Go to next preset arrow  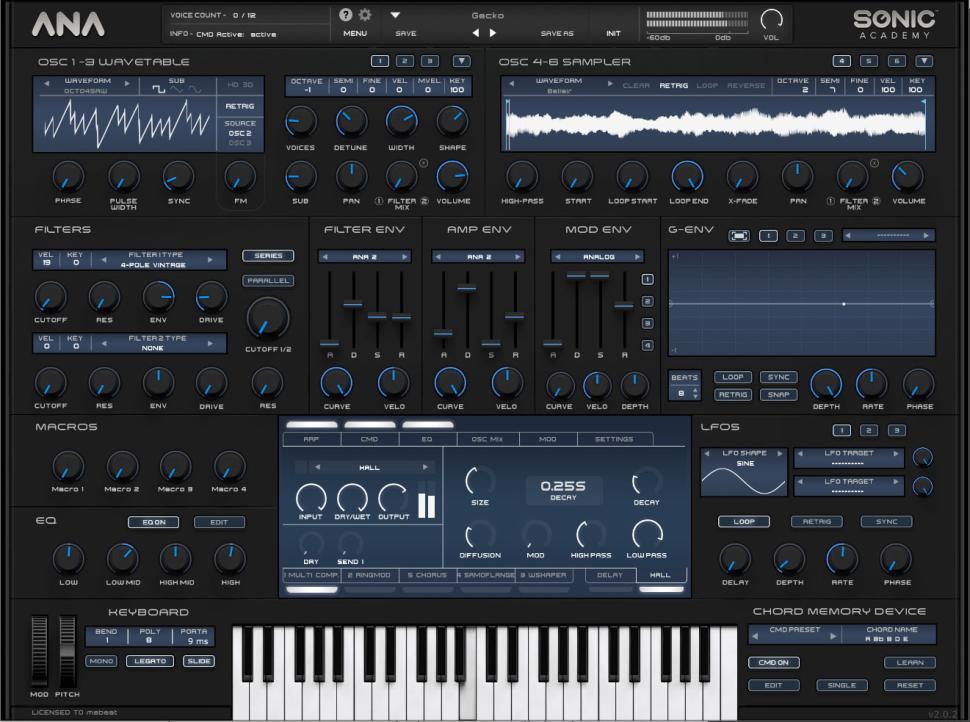coord(492,33)
